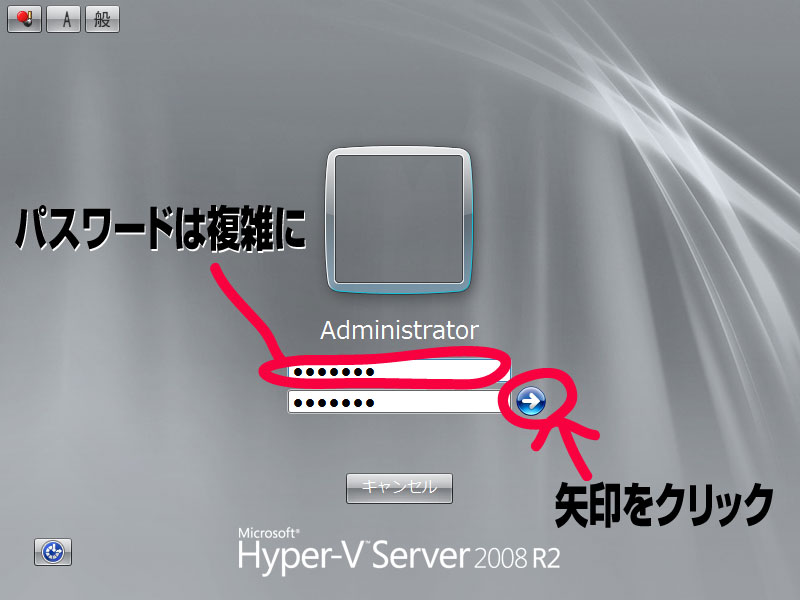
Task: Click the Hyper-V Server logo text
Action: (x=353, y=557)
